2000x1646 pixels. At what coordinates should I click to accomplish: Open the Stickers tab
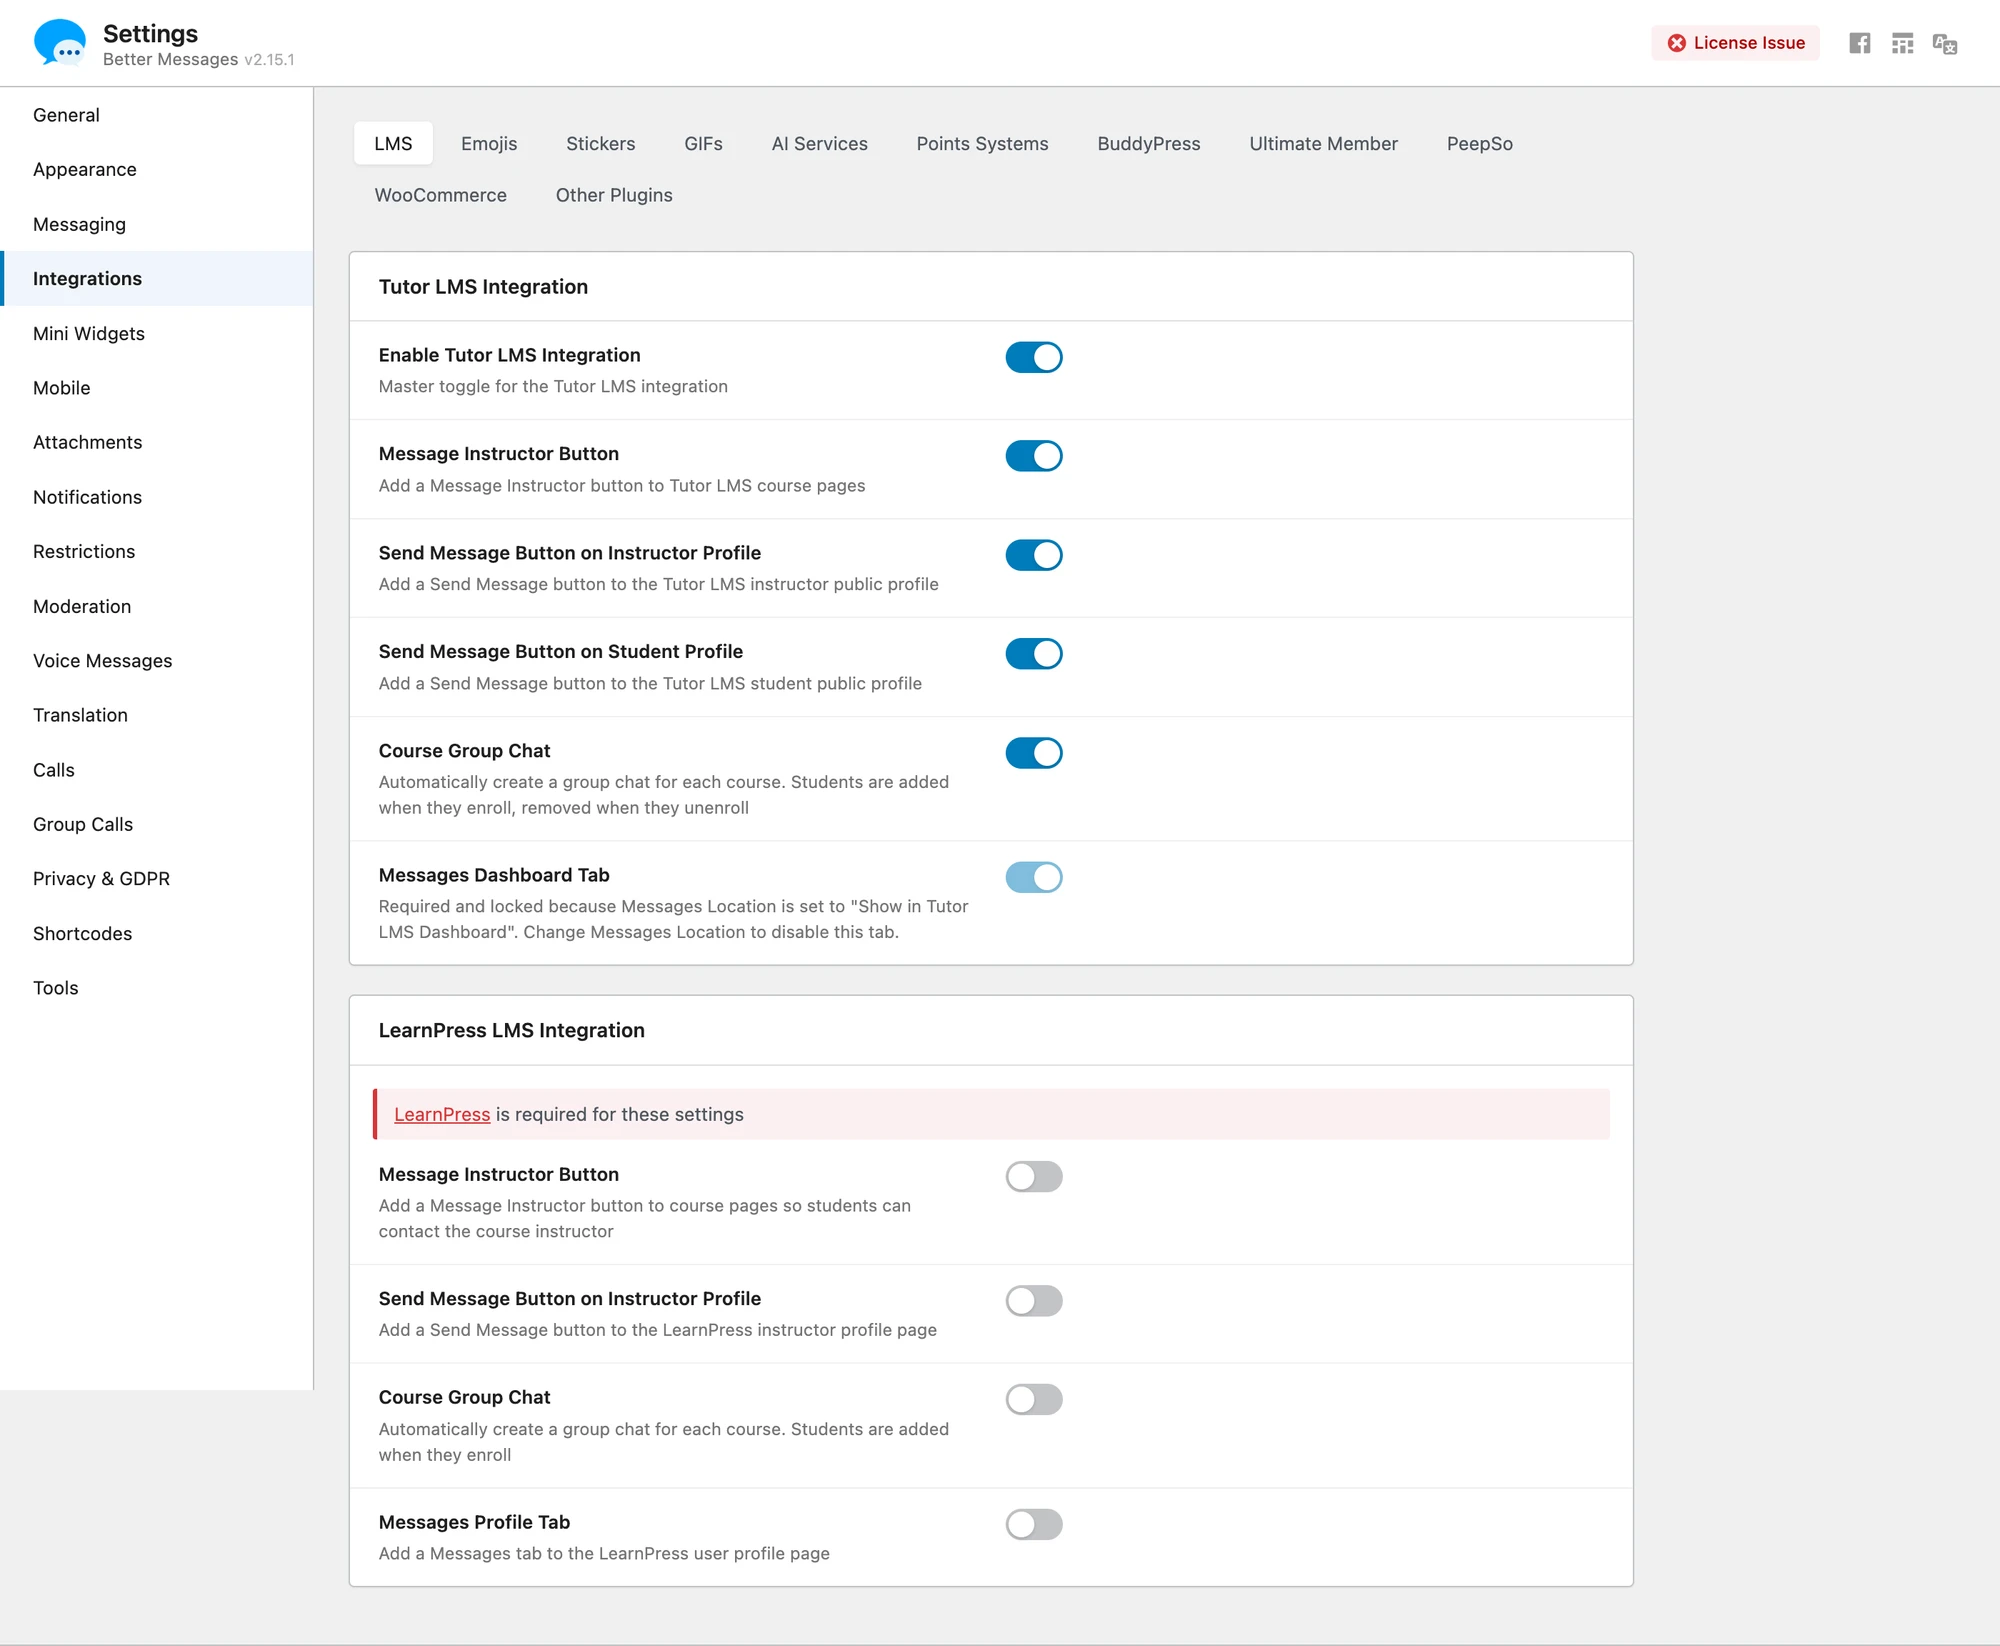pyautogui.click(x=600, y=143)
